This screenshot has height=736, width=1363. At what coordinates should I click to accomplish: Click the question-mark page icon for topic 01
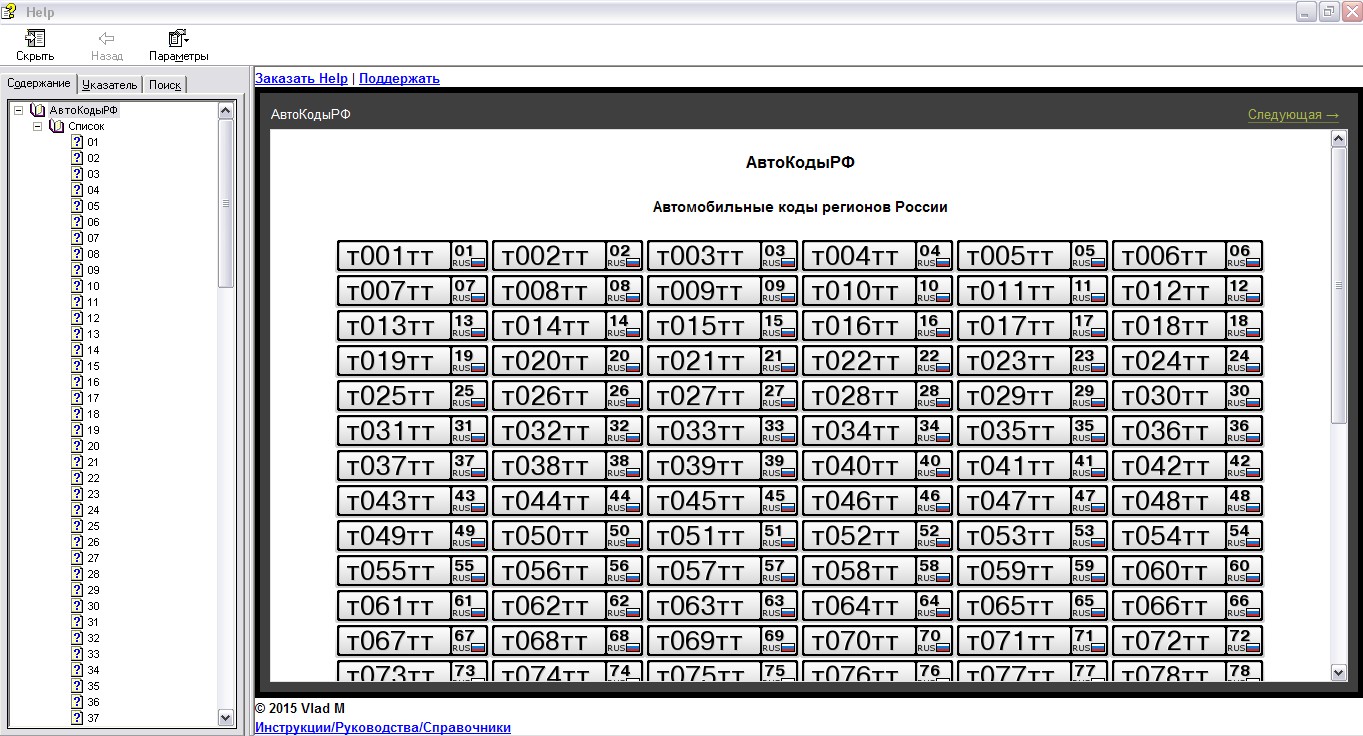pos(77,142)
